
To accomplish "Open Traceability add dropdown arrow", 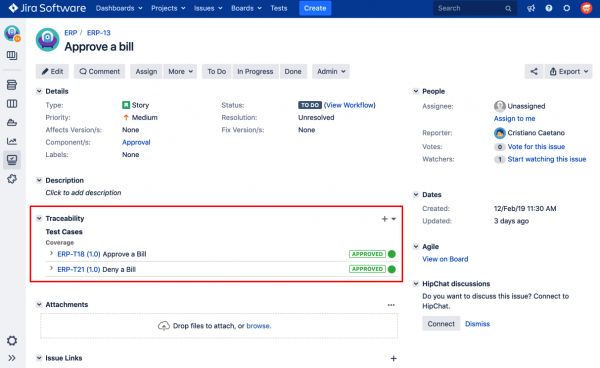I will (394, 219).
